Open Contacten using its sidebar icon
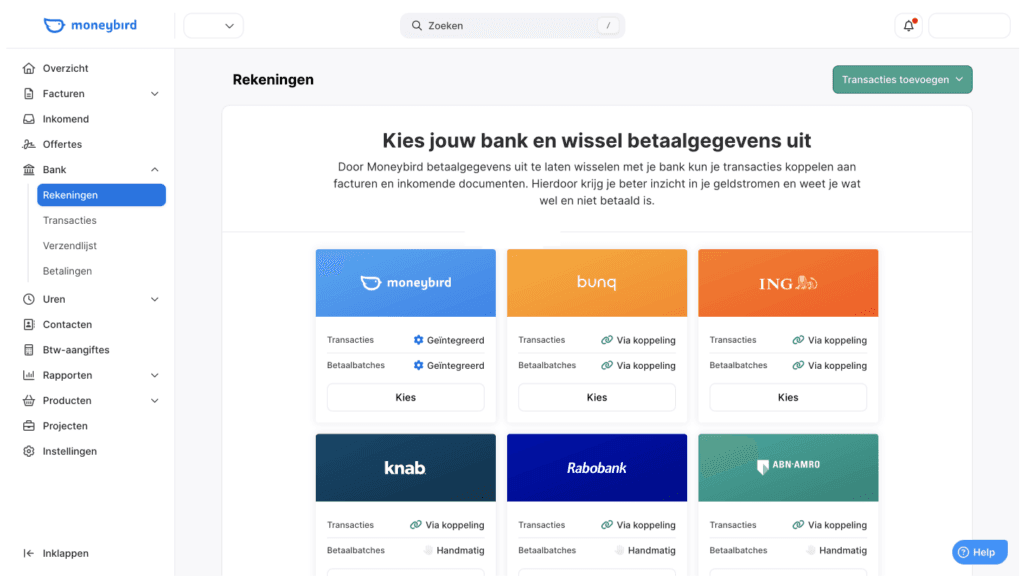Image resolution: width=1024 pixels, height=580 pixels. [x=28, y=324]
